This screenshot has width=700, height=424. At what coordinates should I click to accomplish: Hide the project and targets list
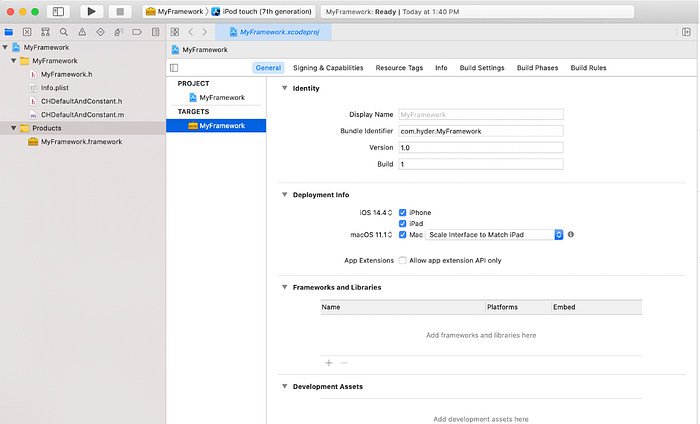(174, 68)
